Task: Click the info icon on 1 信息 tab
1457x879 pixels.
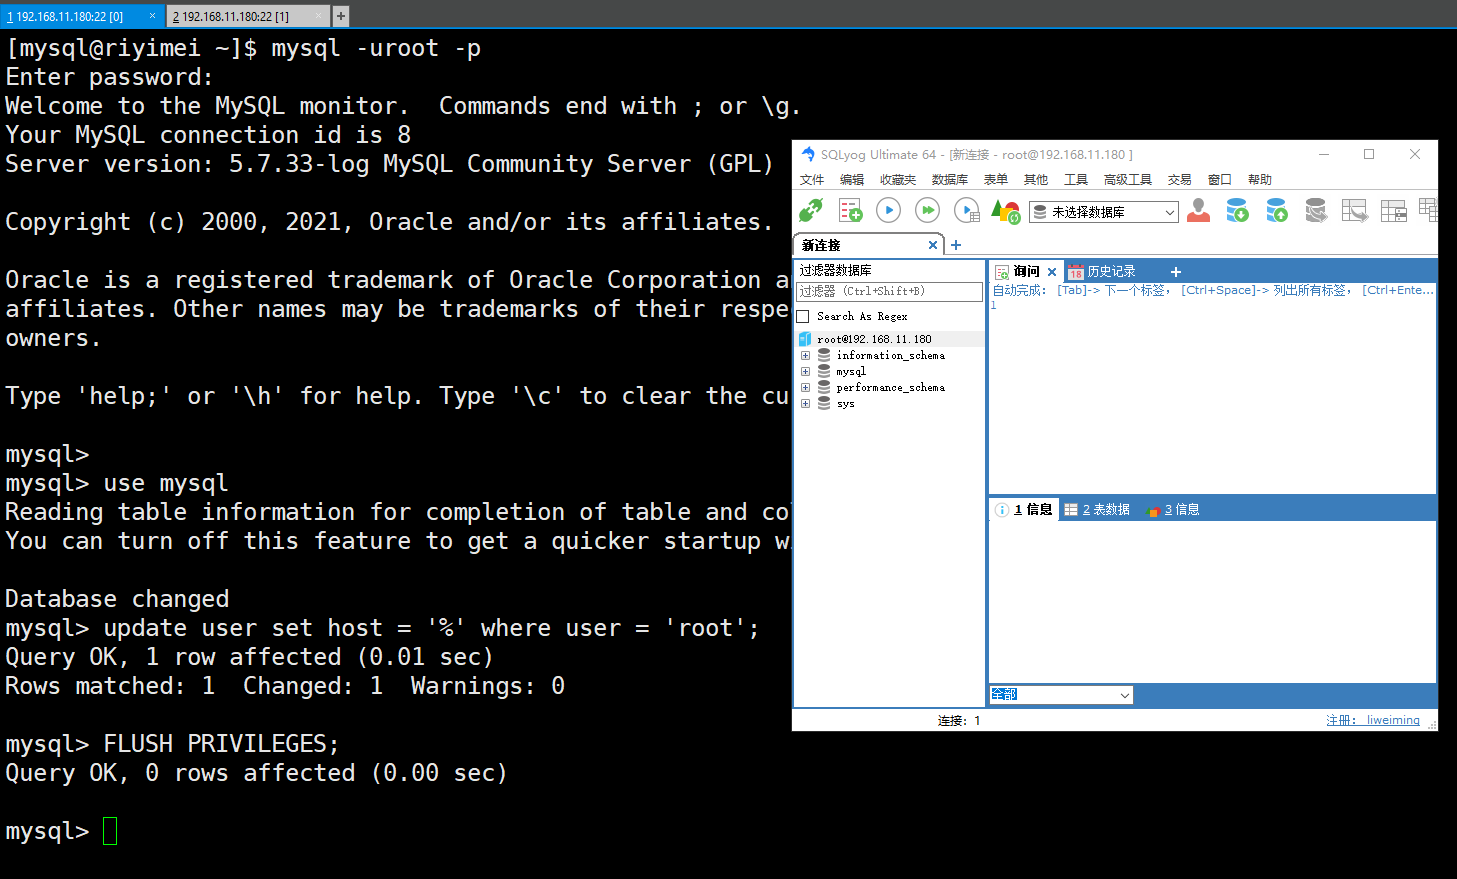Action: 1002,510
